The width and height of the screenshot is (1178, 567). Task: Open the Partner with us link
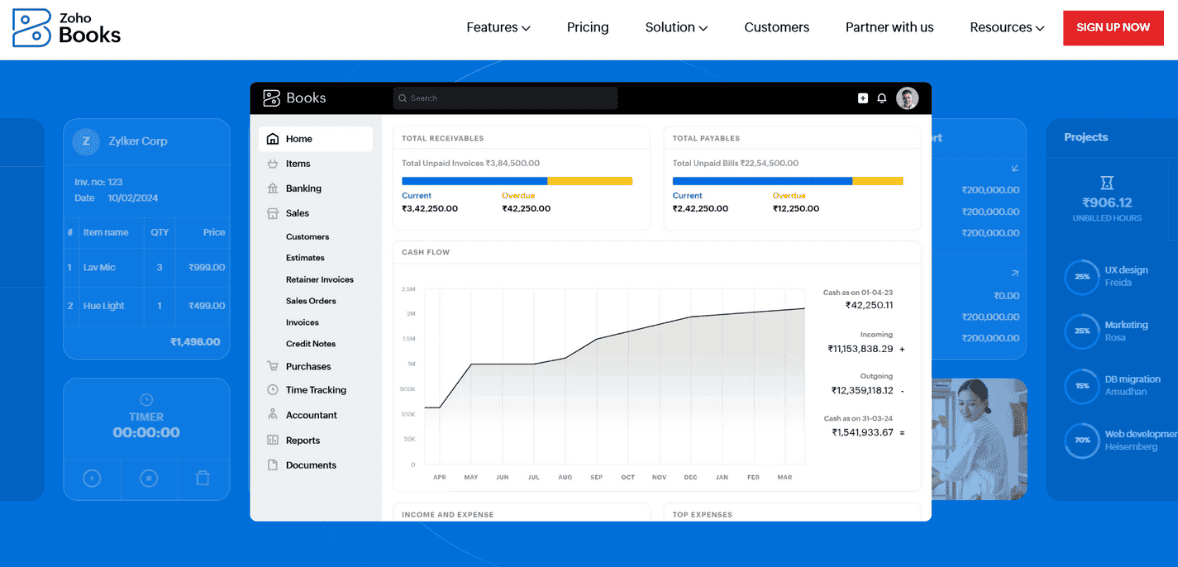click(889, 28)
